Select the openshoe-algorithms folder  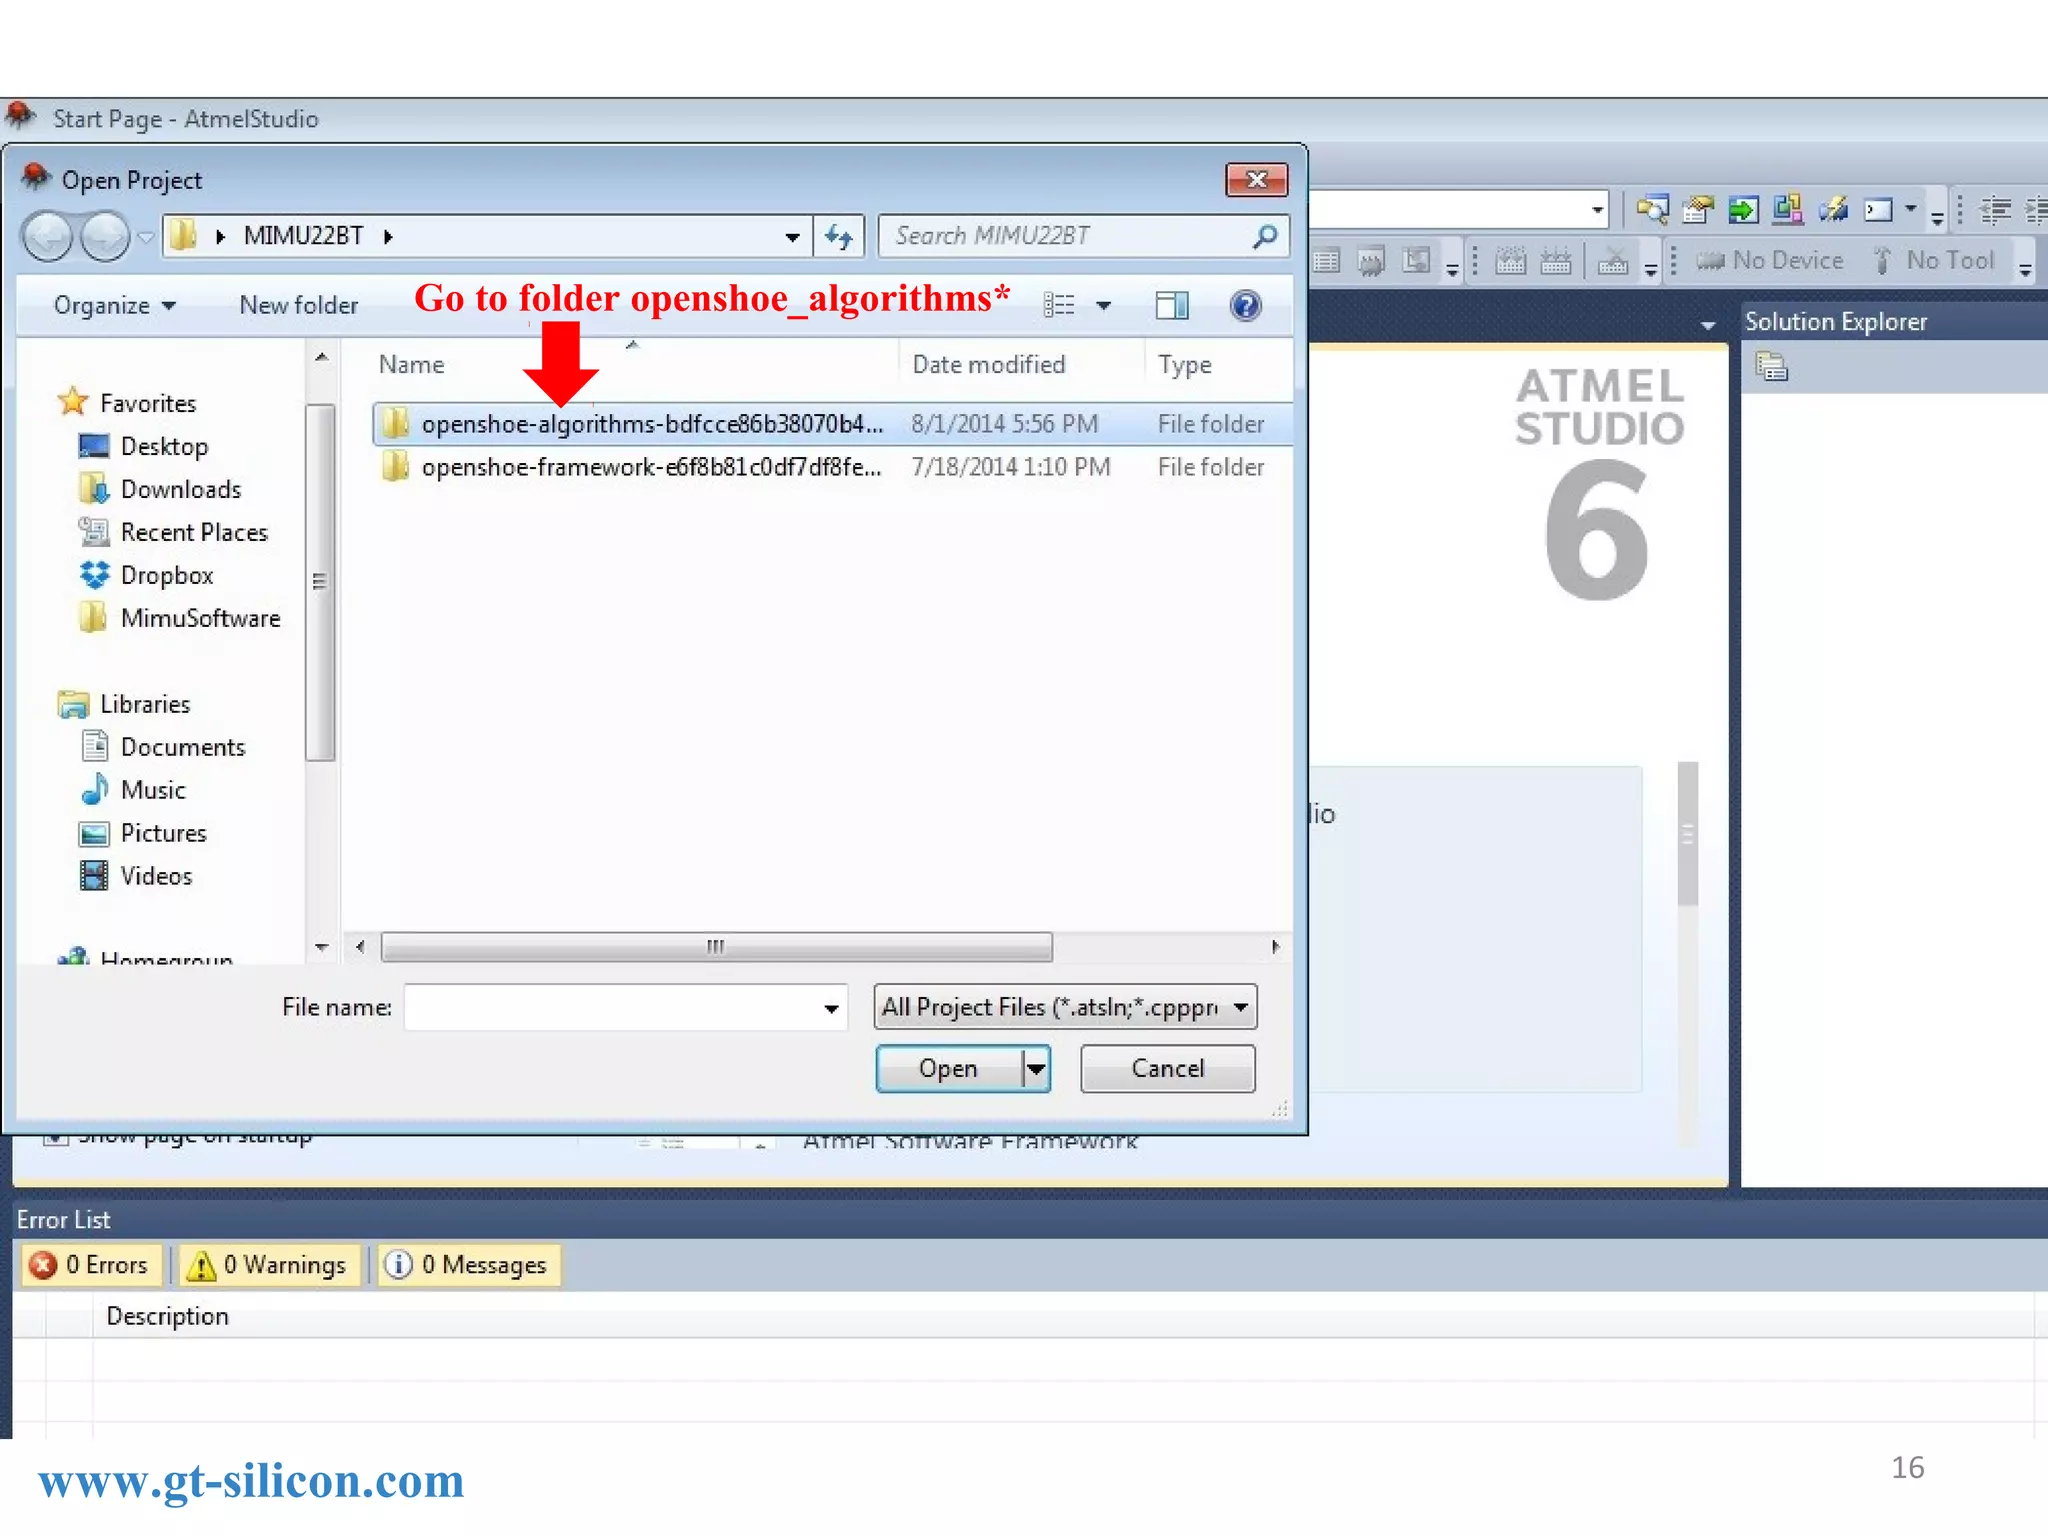coord(832,424)
